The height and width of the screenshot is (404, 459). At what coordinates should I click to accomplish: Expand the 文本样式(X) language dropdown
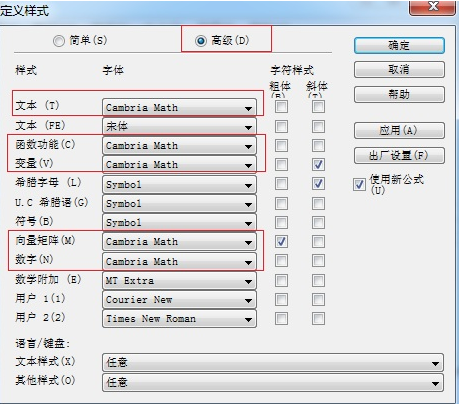coord(273,363)
